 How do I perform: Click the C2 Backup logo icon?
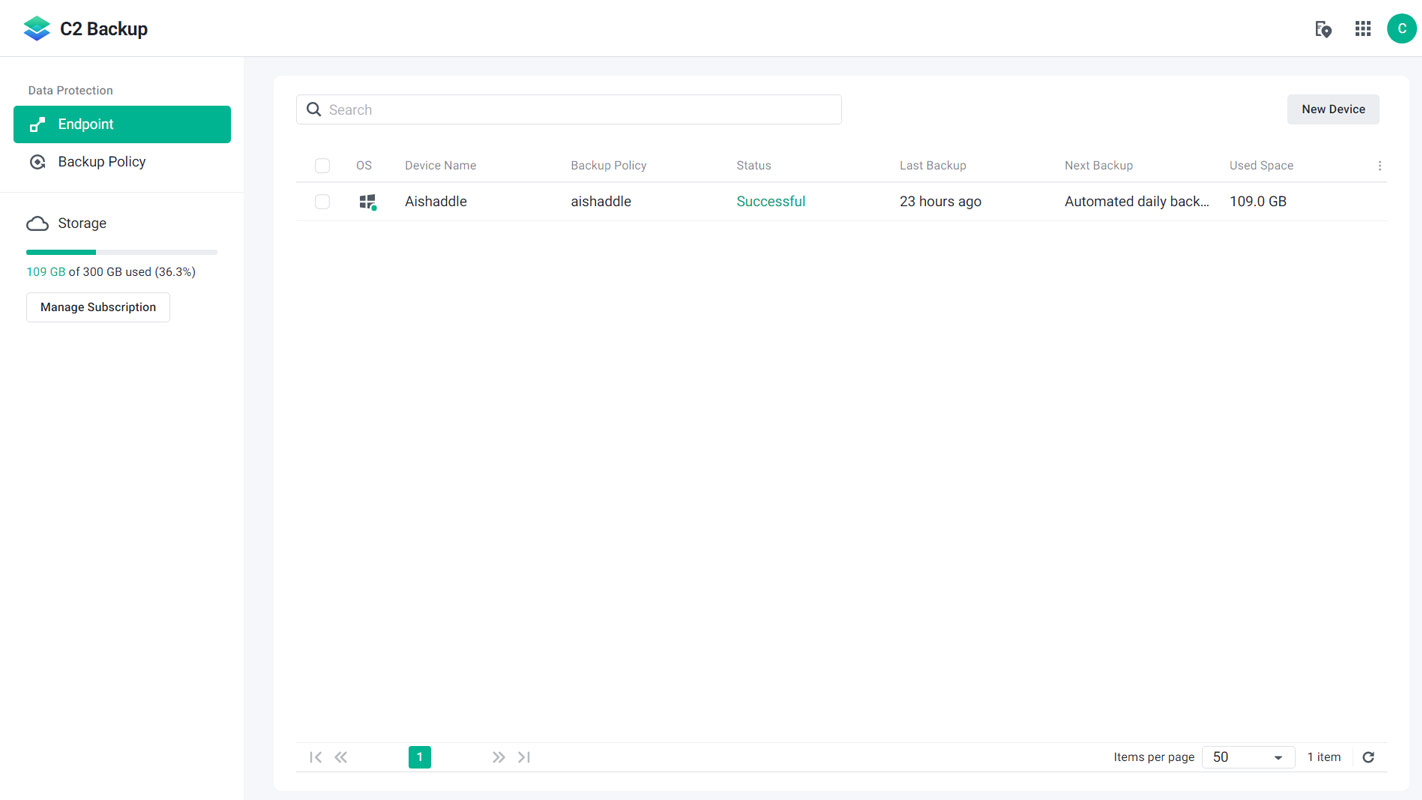pyautogui.click(x=37, y=29)
